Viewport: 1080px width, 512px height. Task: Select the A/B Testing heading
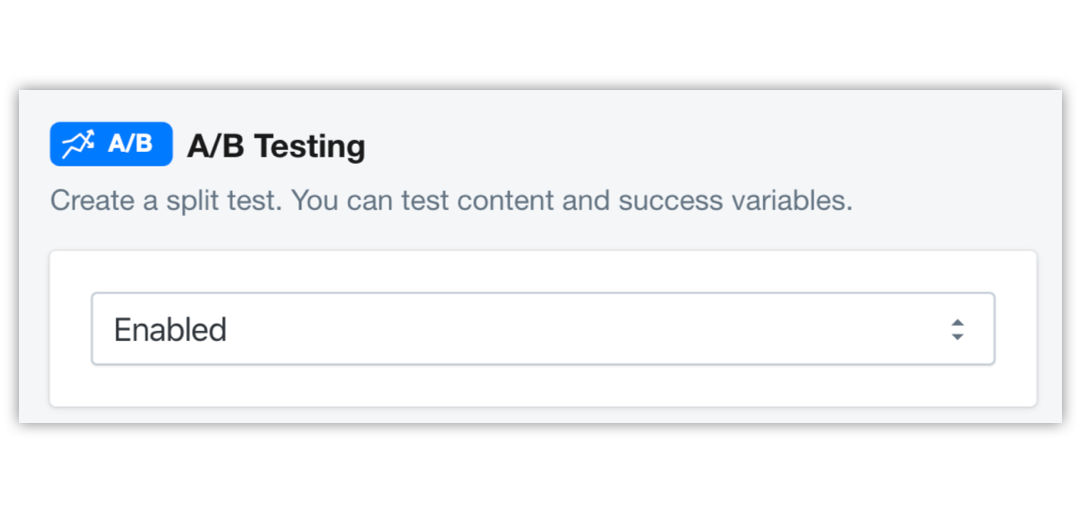tap(276, 146)
